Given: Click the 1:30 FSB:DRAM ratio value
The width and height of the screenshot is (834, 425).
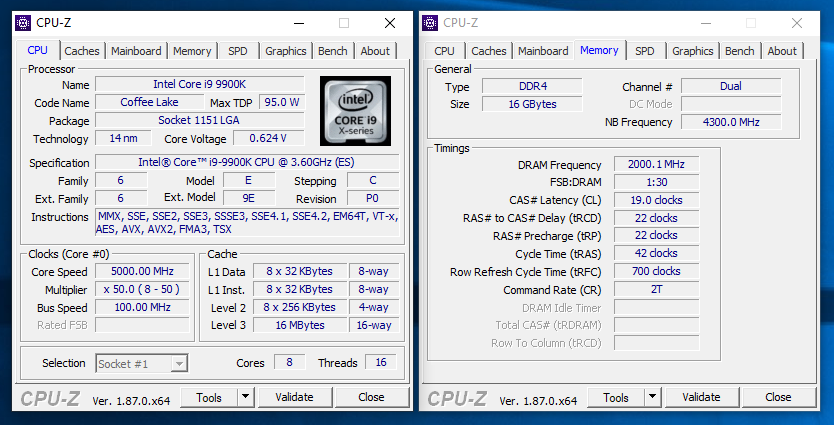Looking at the screenshot, I should click(x=656, y=182).
